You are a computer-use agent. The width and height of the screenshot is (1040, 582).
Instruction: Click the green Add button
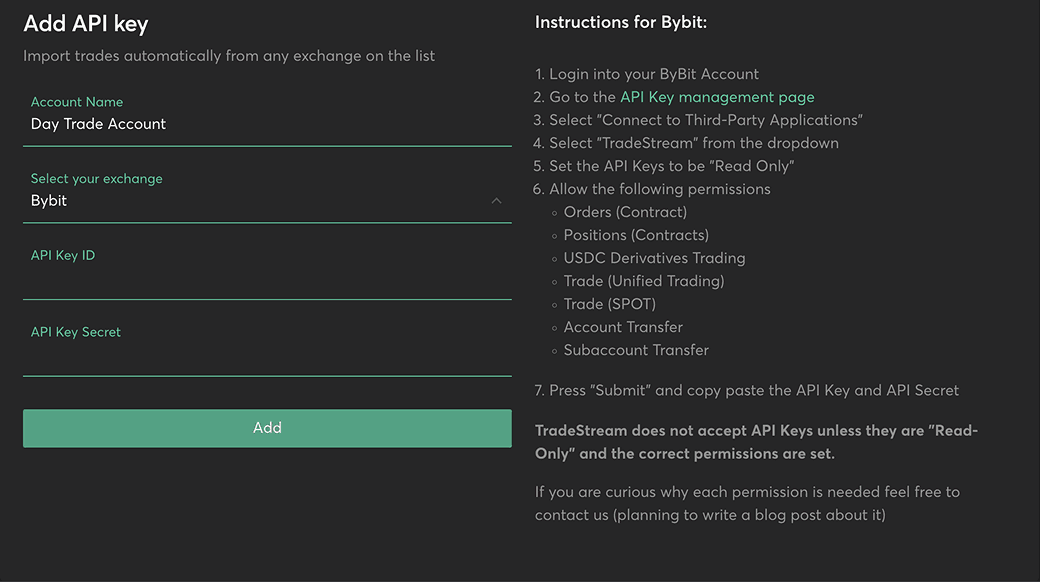(267, 428)
